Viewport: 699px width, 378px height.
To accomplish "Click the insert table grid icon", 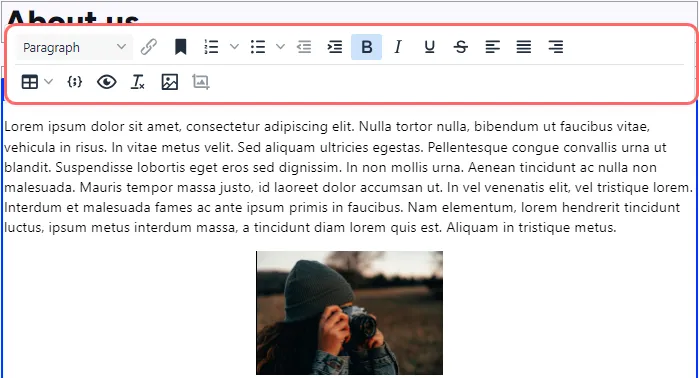I will (30, 82).
